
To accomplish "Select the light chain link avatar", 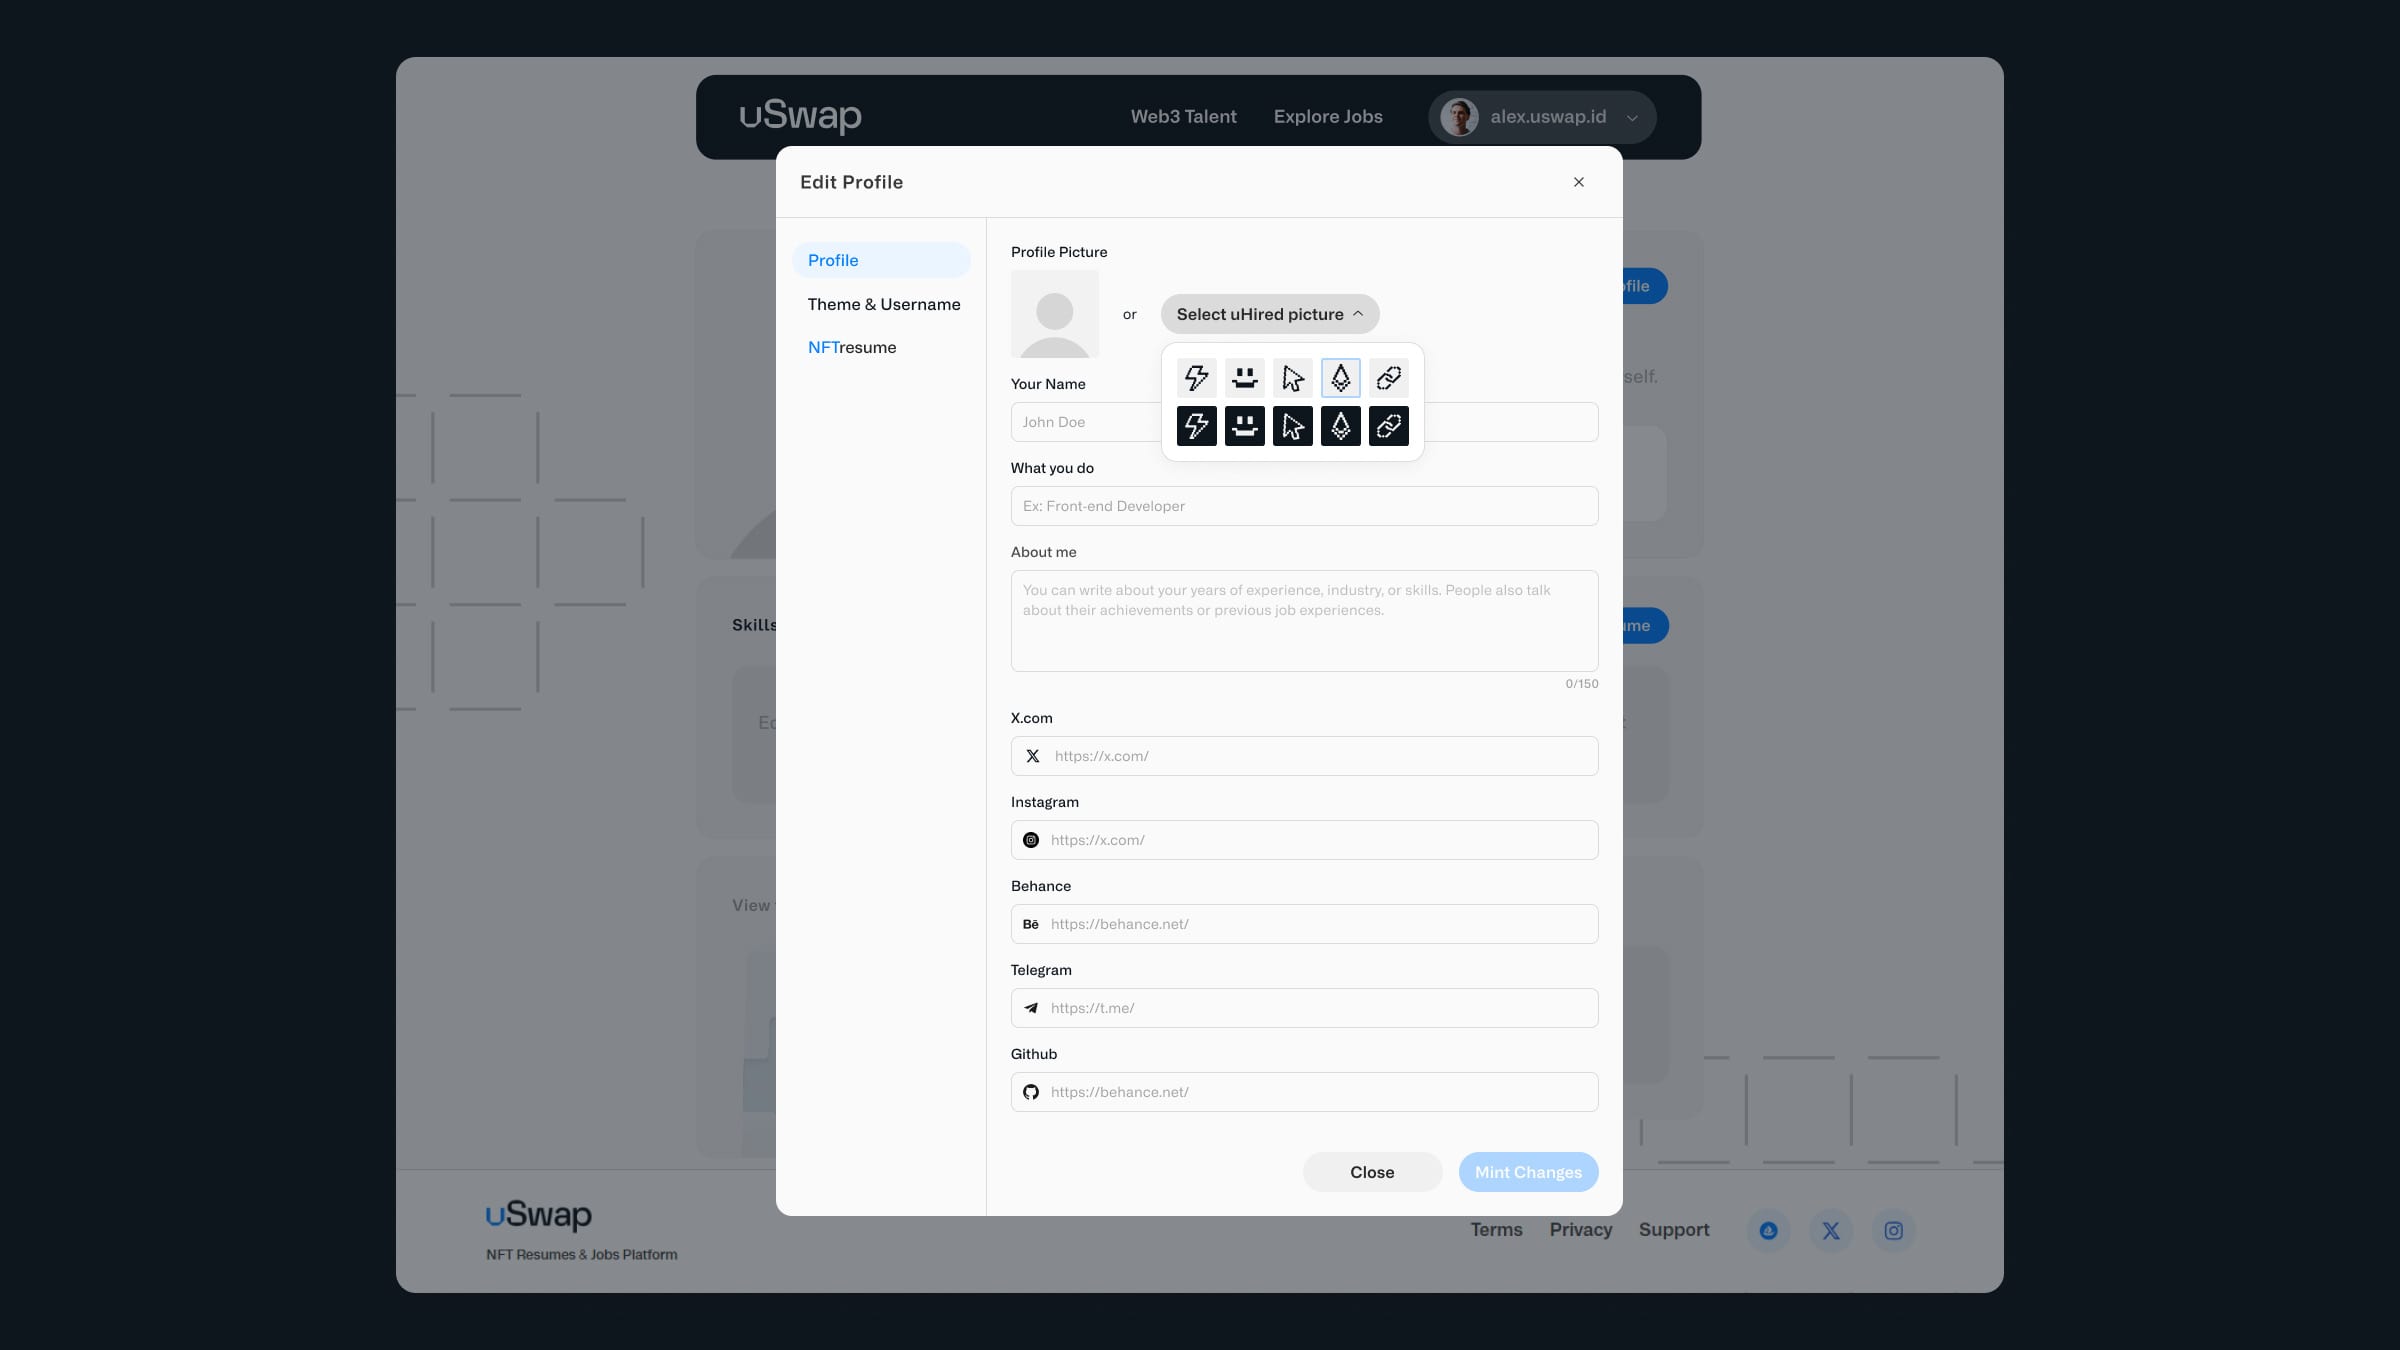I will [x=1388, y=378].
